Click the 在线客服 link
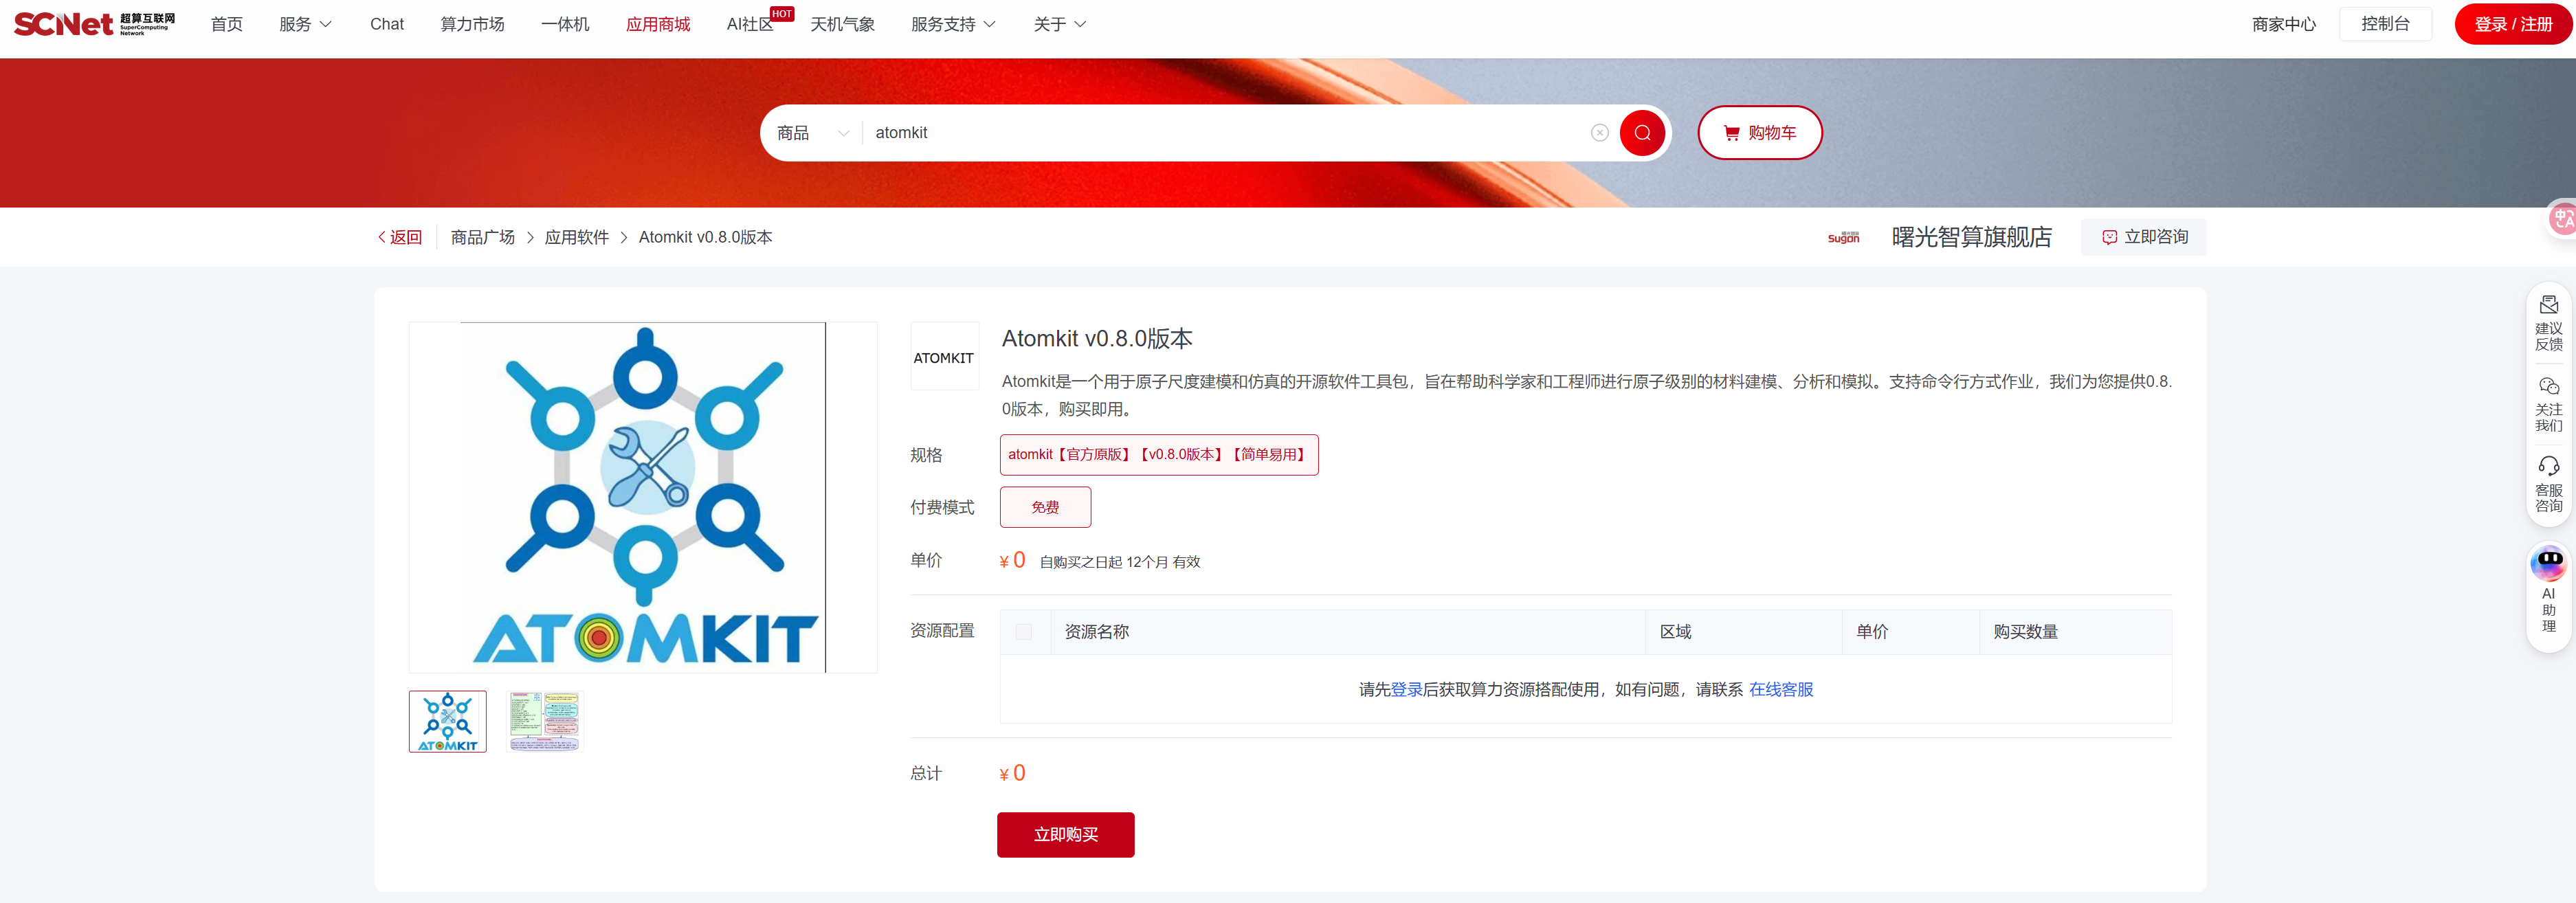Screen dimensions: 2576x903 coord(1780,689)
